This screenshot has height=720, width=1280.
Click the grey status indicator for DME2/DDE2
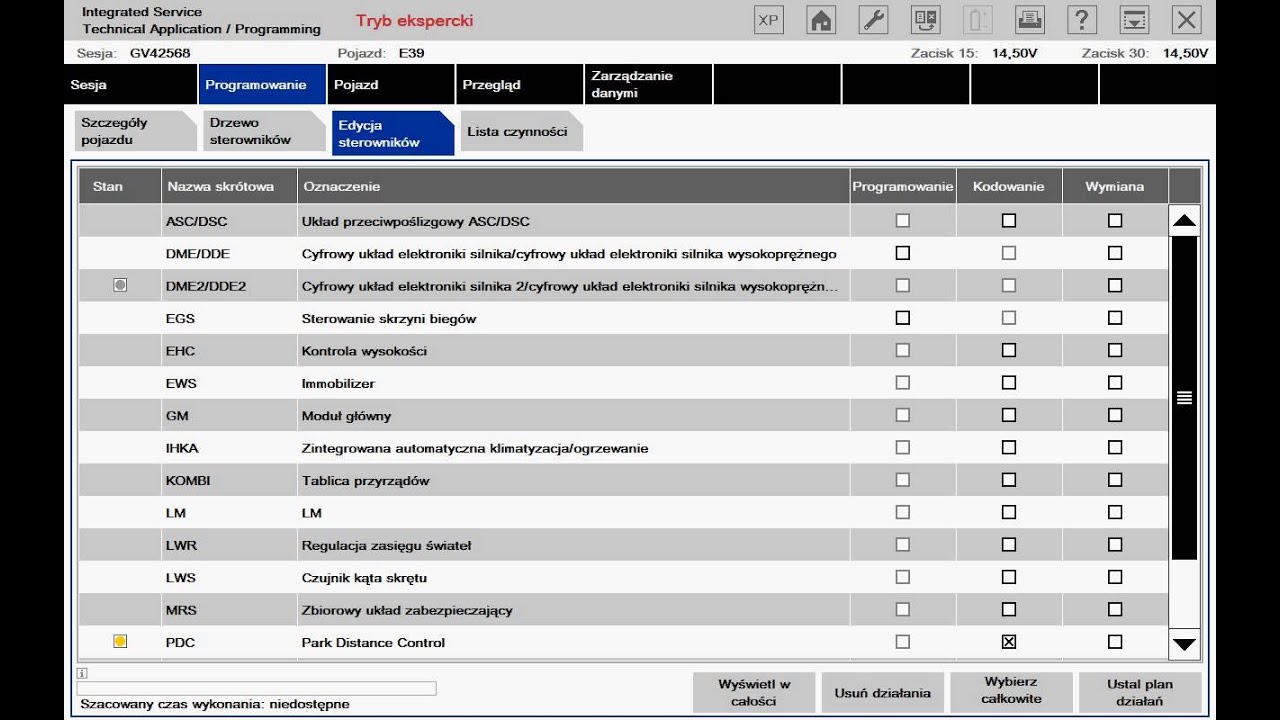(x=120, y=286)
